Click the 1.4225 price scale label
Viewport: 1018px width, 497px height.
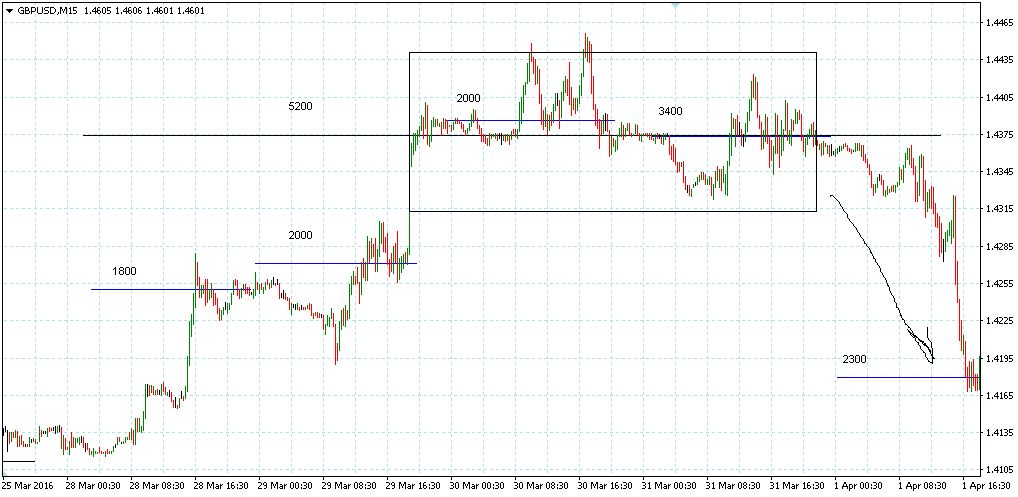tap(999, 321)
